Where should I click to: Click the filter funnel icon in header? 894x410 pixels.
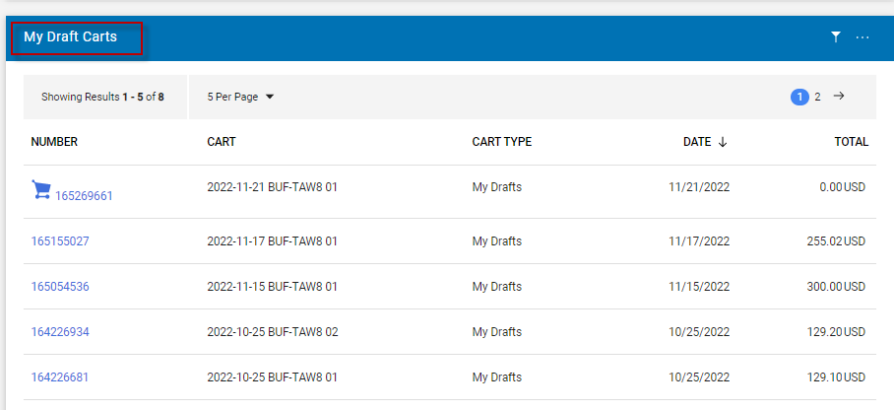coord(835,37)
